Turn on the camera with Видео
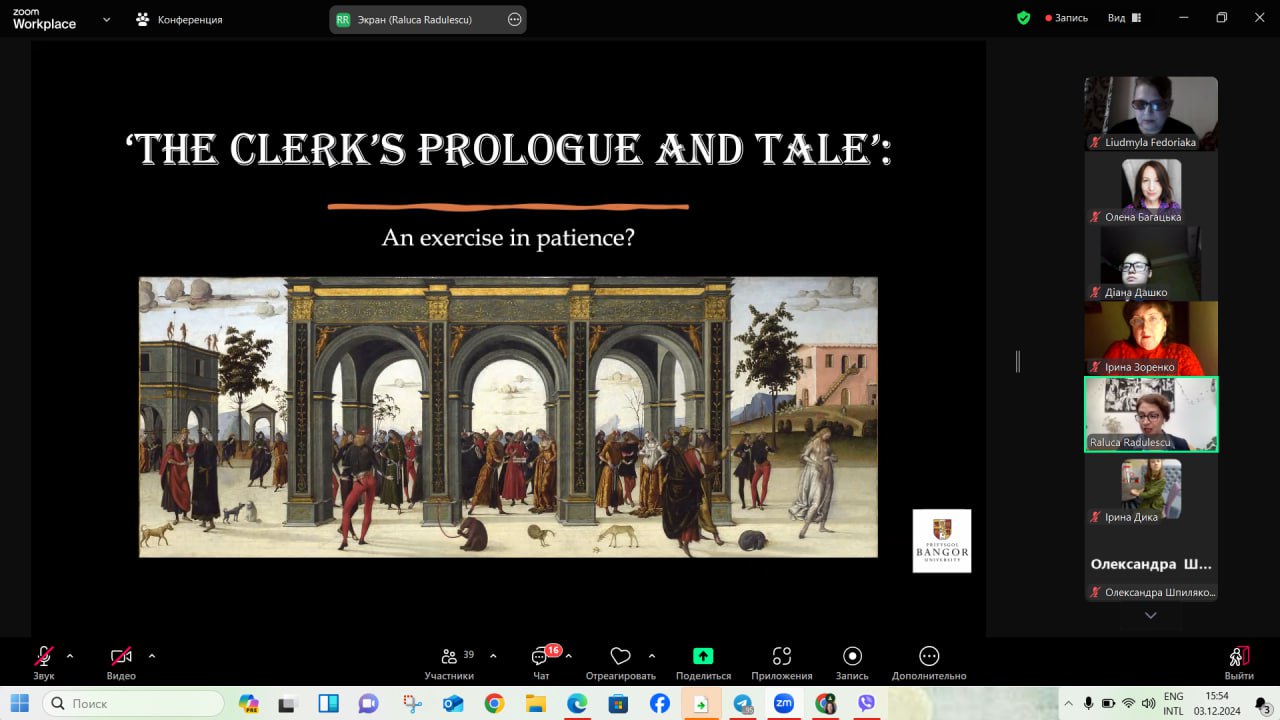1280x720 pixels. (x=121, y=662)
